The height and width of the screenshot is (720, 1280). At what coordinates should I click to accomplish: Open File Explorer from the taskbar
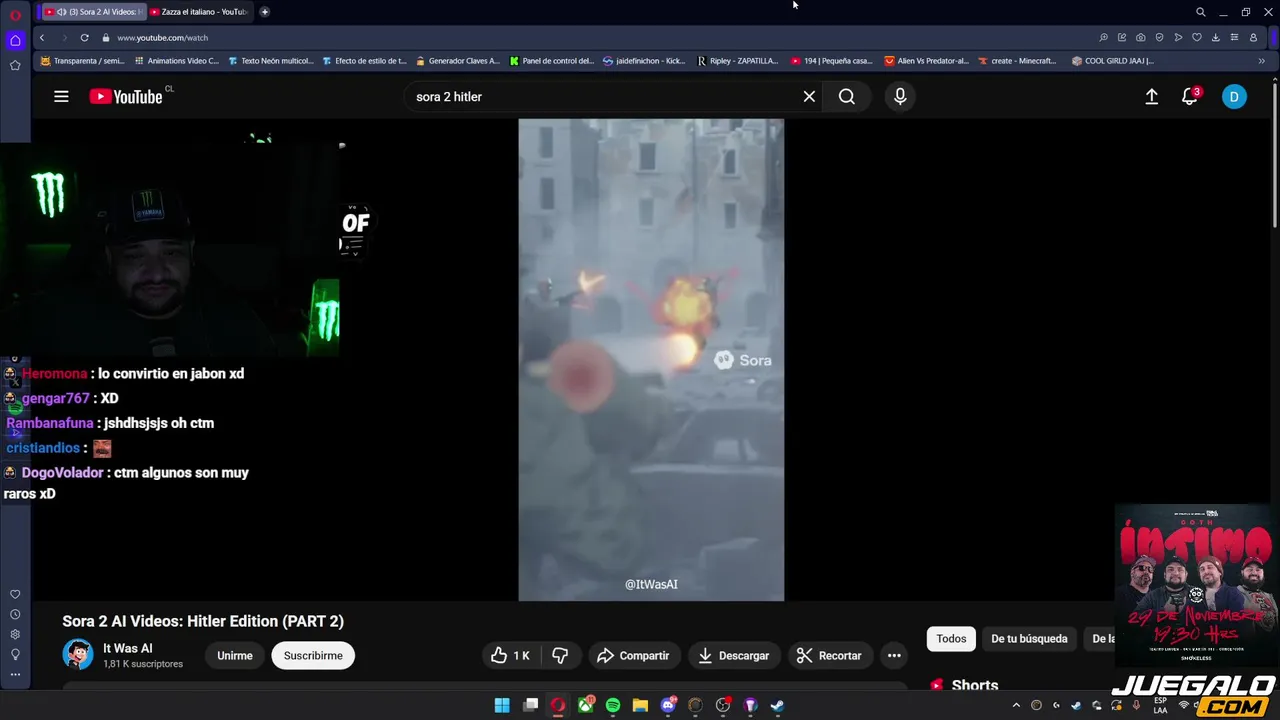tap(640, 705)
